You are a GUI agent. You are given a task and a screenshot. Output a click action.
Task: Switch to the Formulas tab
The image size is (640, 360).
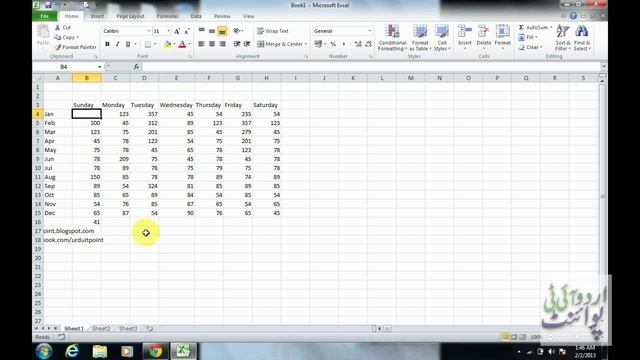pyautogui.click(x=168, y=16)
